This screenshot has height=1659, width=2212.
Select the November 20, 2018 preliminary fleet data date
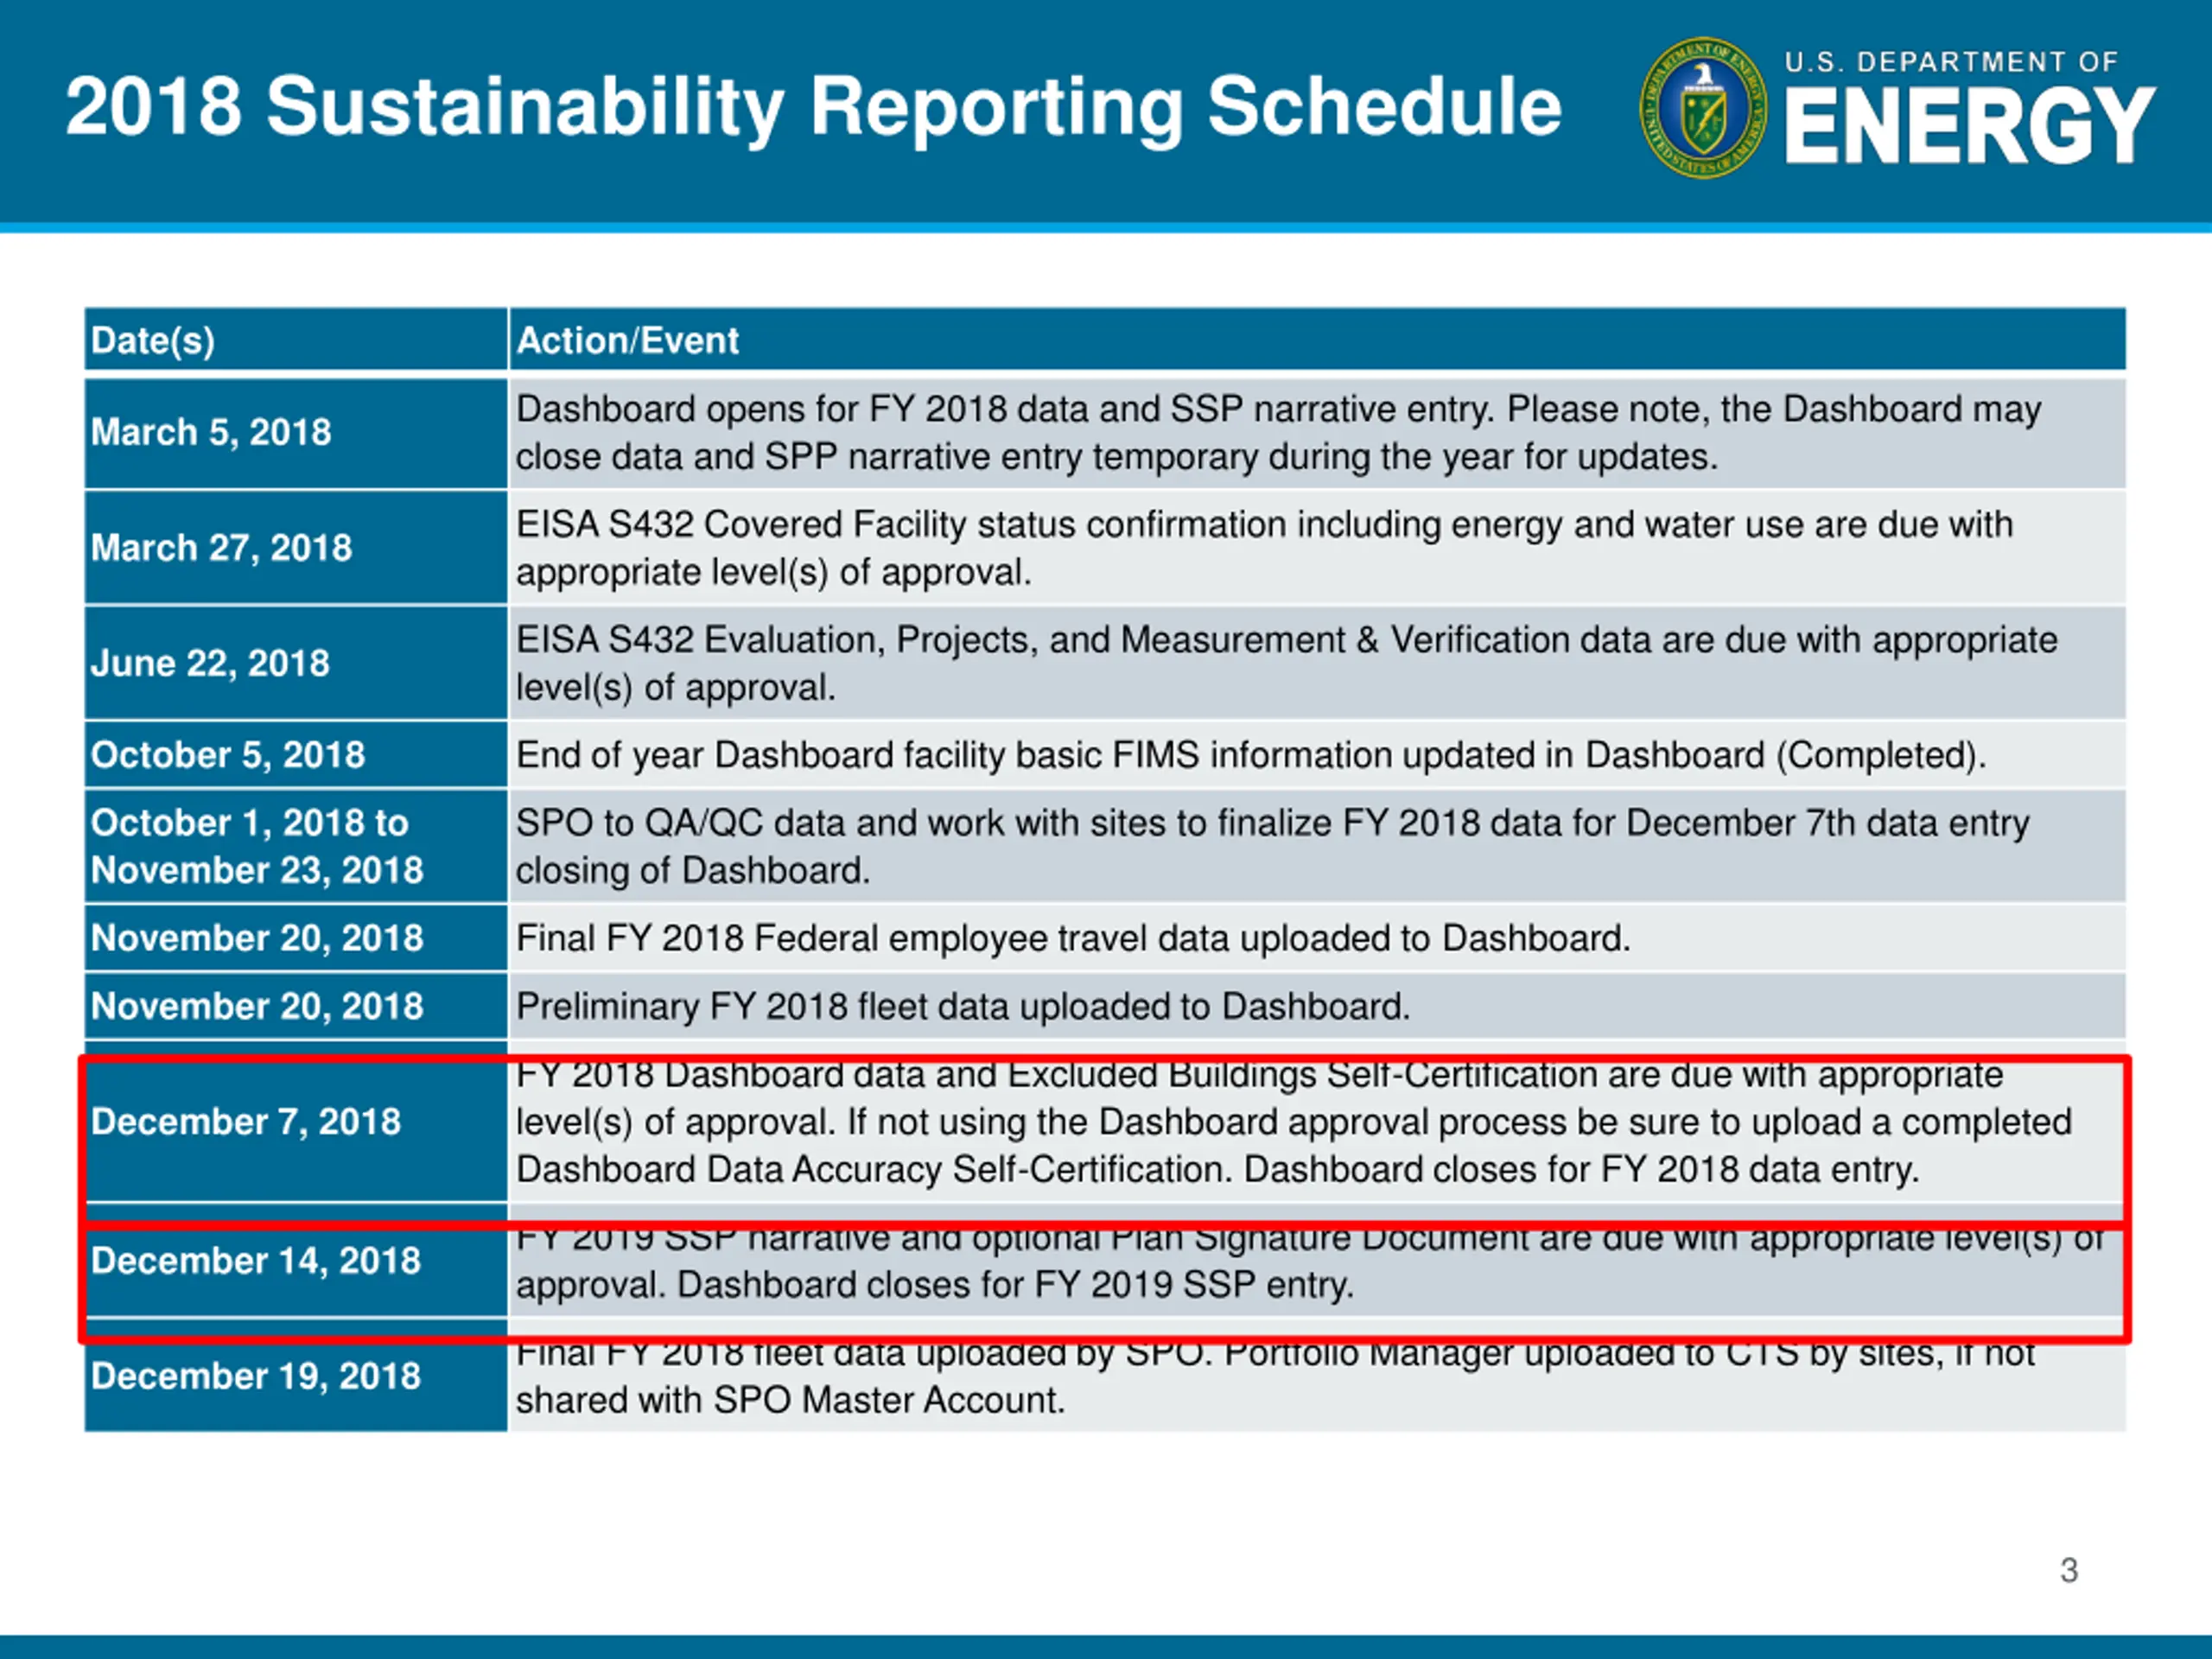(296, 1006)
